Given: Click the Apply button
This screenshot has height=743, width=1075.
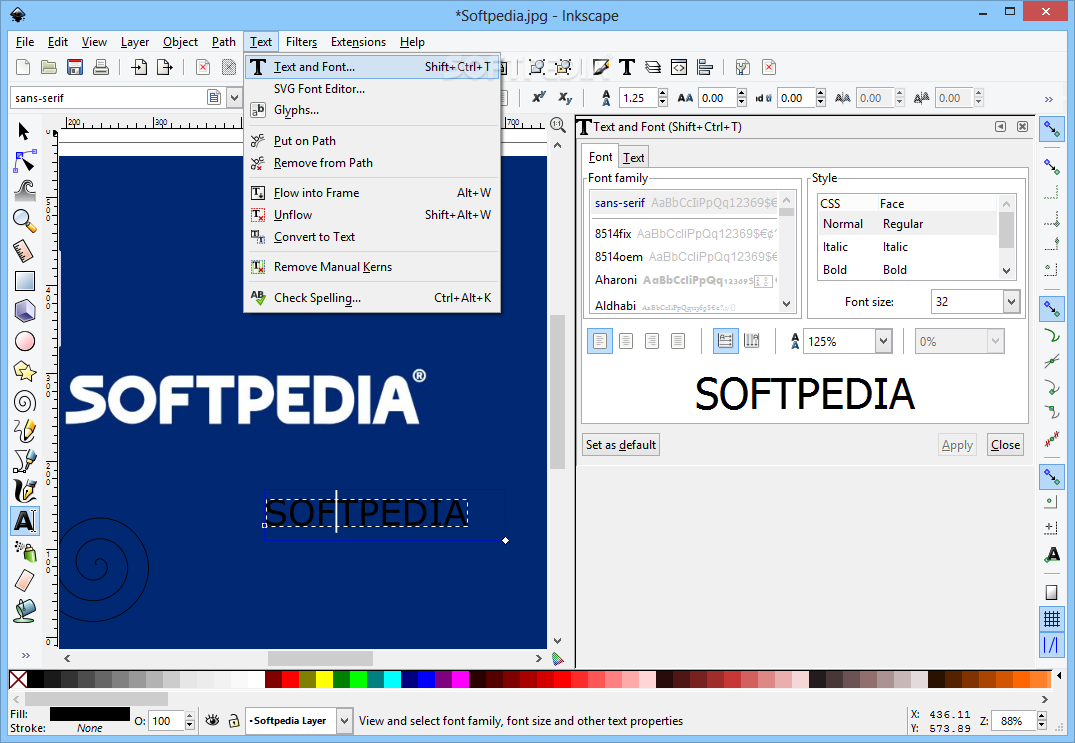Looking at the screenshot, I should click(x=957, y=445).
